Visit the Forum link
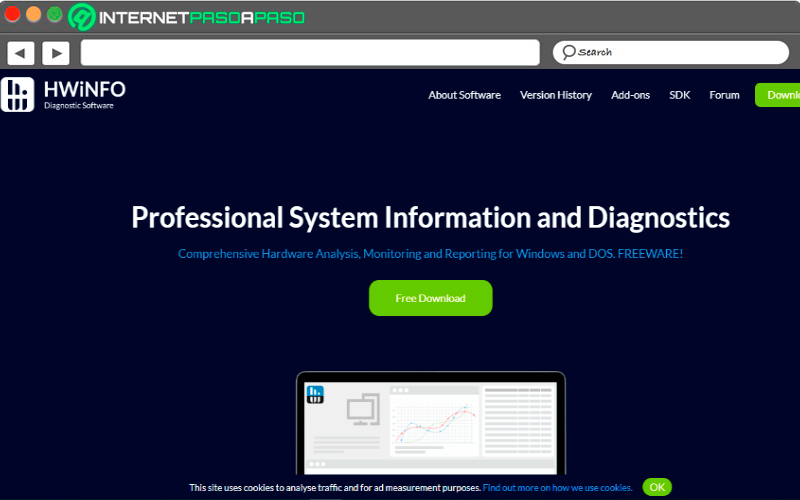The image size is (800, 500). (x=724, y=95)
